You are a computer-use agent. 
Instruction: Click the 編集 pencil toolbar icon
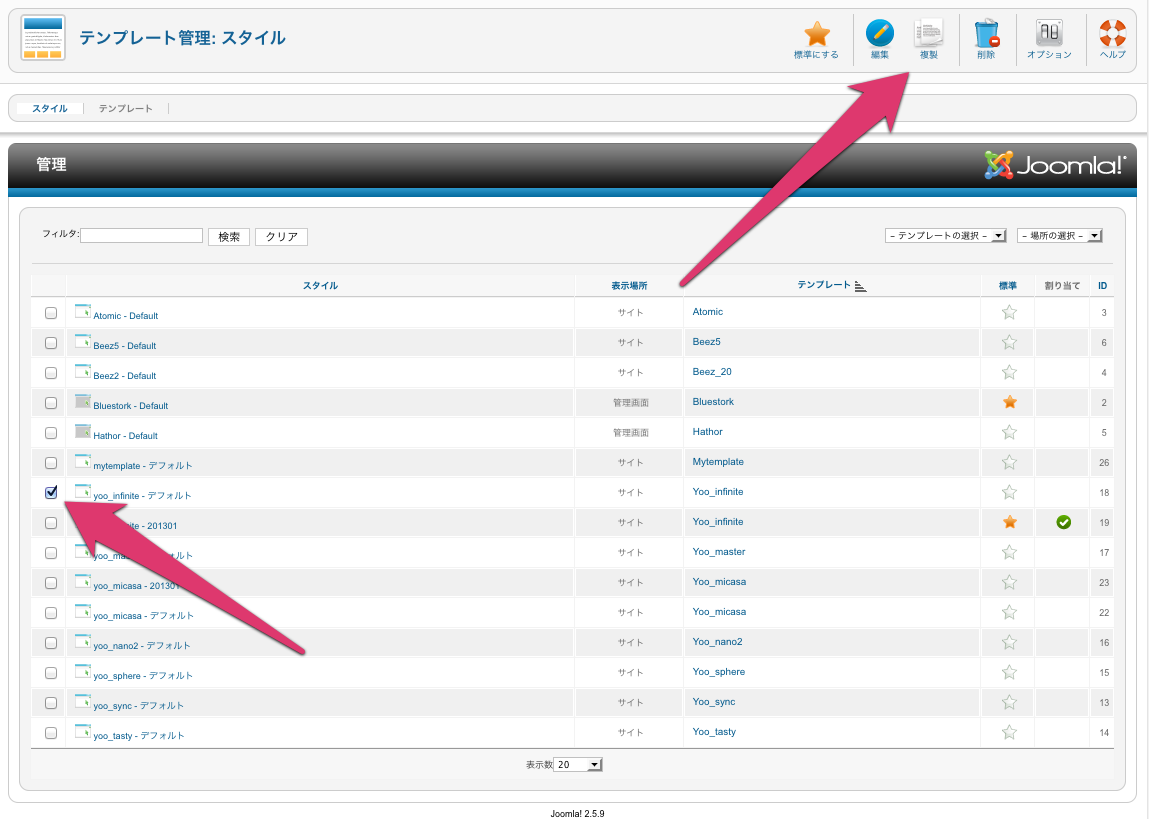tap(879, 36)
